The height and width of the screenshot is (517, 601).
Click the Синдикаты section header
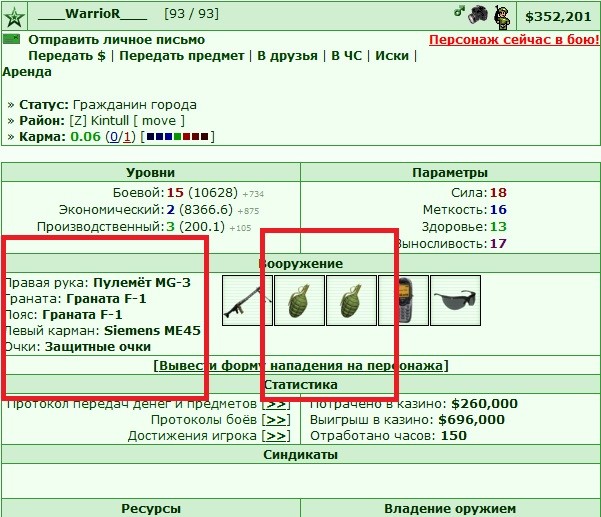pyautogui.click(x=300, y=455)
